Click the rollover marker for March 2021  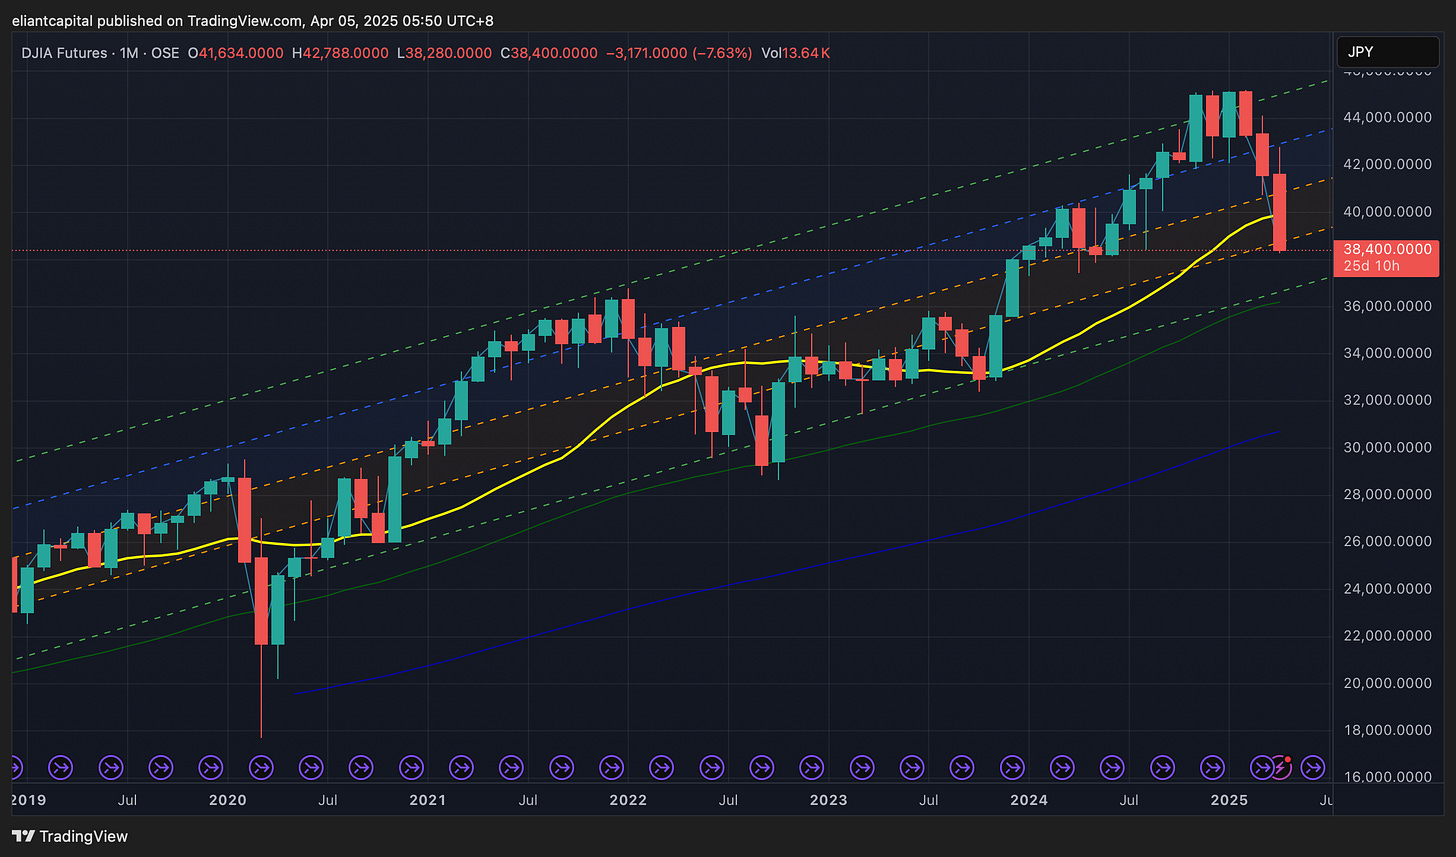pos(461,768)
